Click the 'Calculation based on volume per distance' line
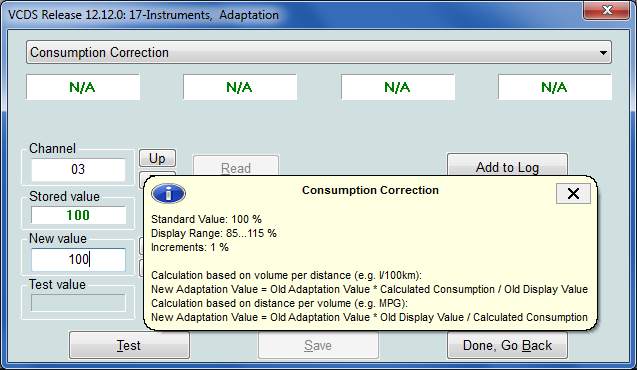 [286, 275]
